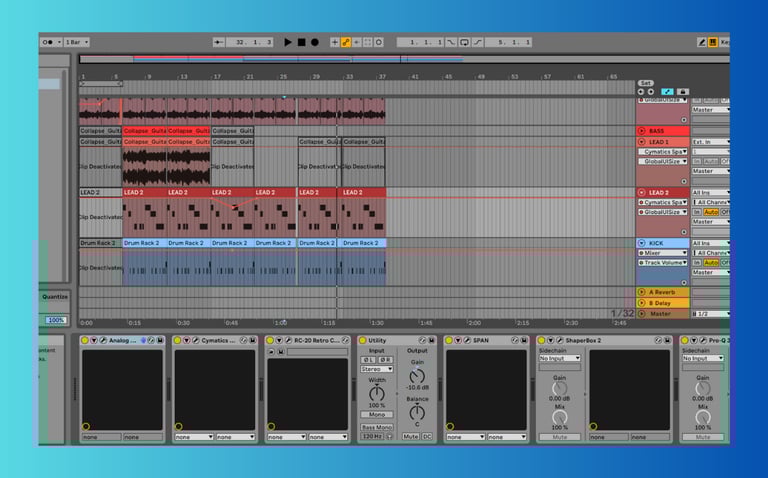Toggle the highlighted Automation Arm button

pyautogui.click(x=346, y=42)
